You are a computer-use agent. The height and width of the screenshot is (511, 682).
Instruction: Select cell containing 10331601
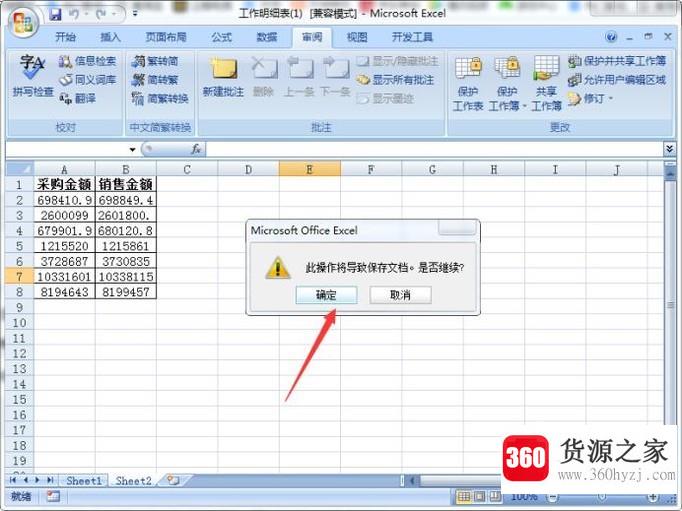[64, 277]
